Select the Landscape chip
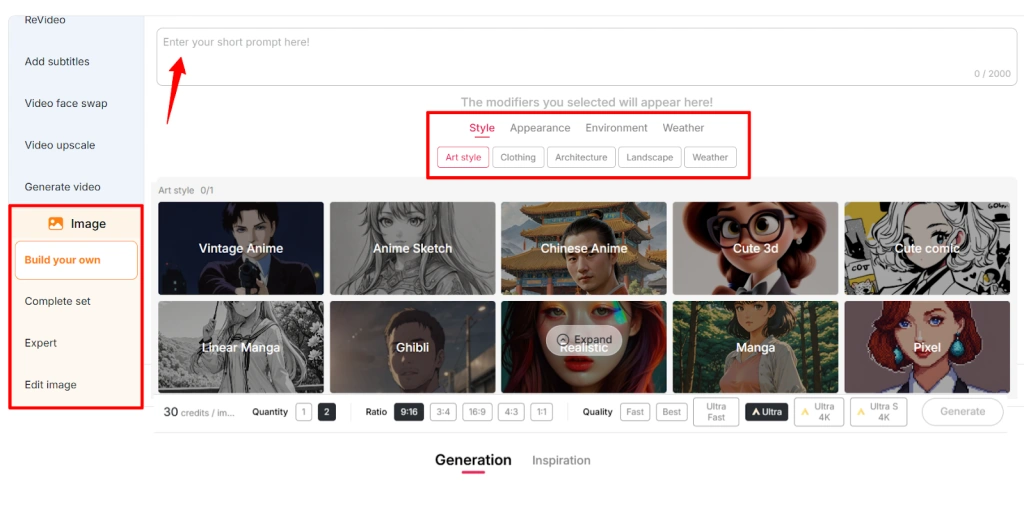The image size is (1024, 506). [650, 157]
